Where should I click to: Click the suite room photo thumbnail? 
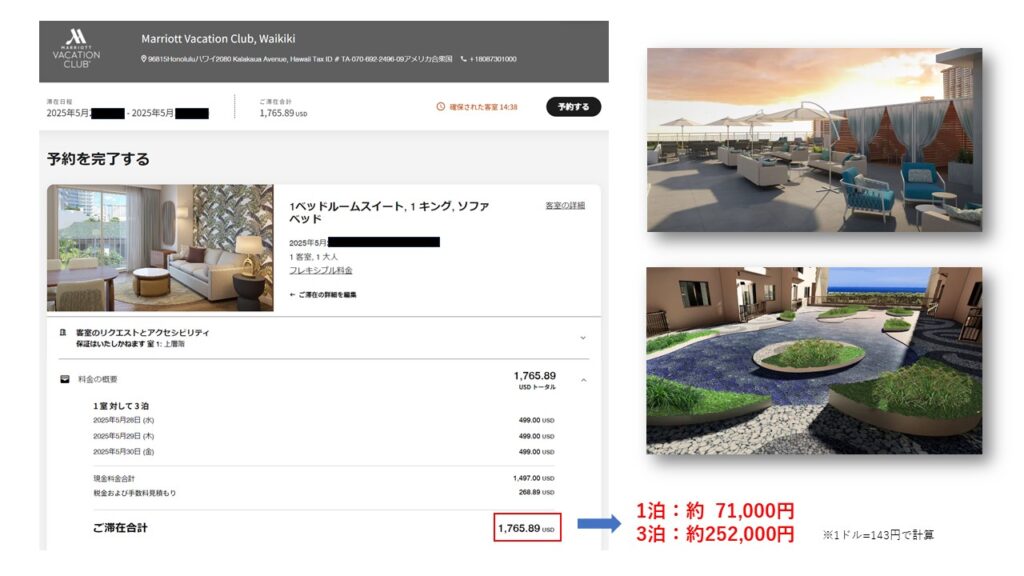160,248
